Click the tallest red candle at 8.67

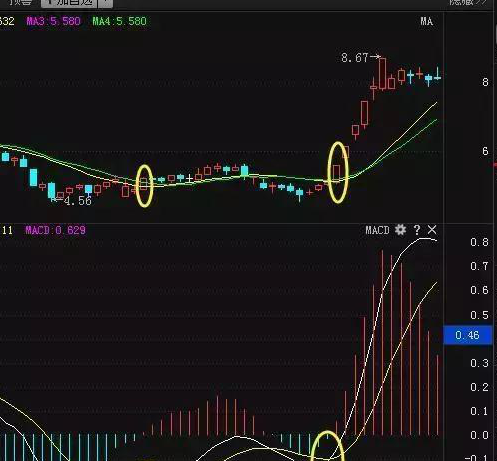click(x=382, y=74)
